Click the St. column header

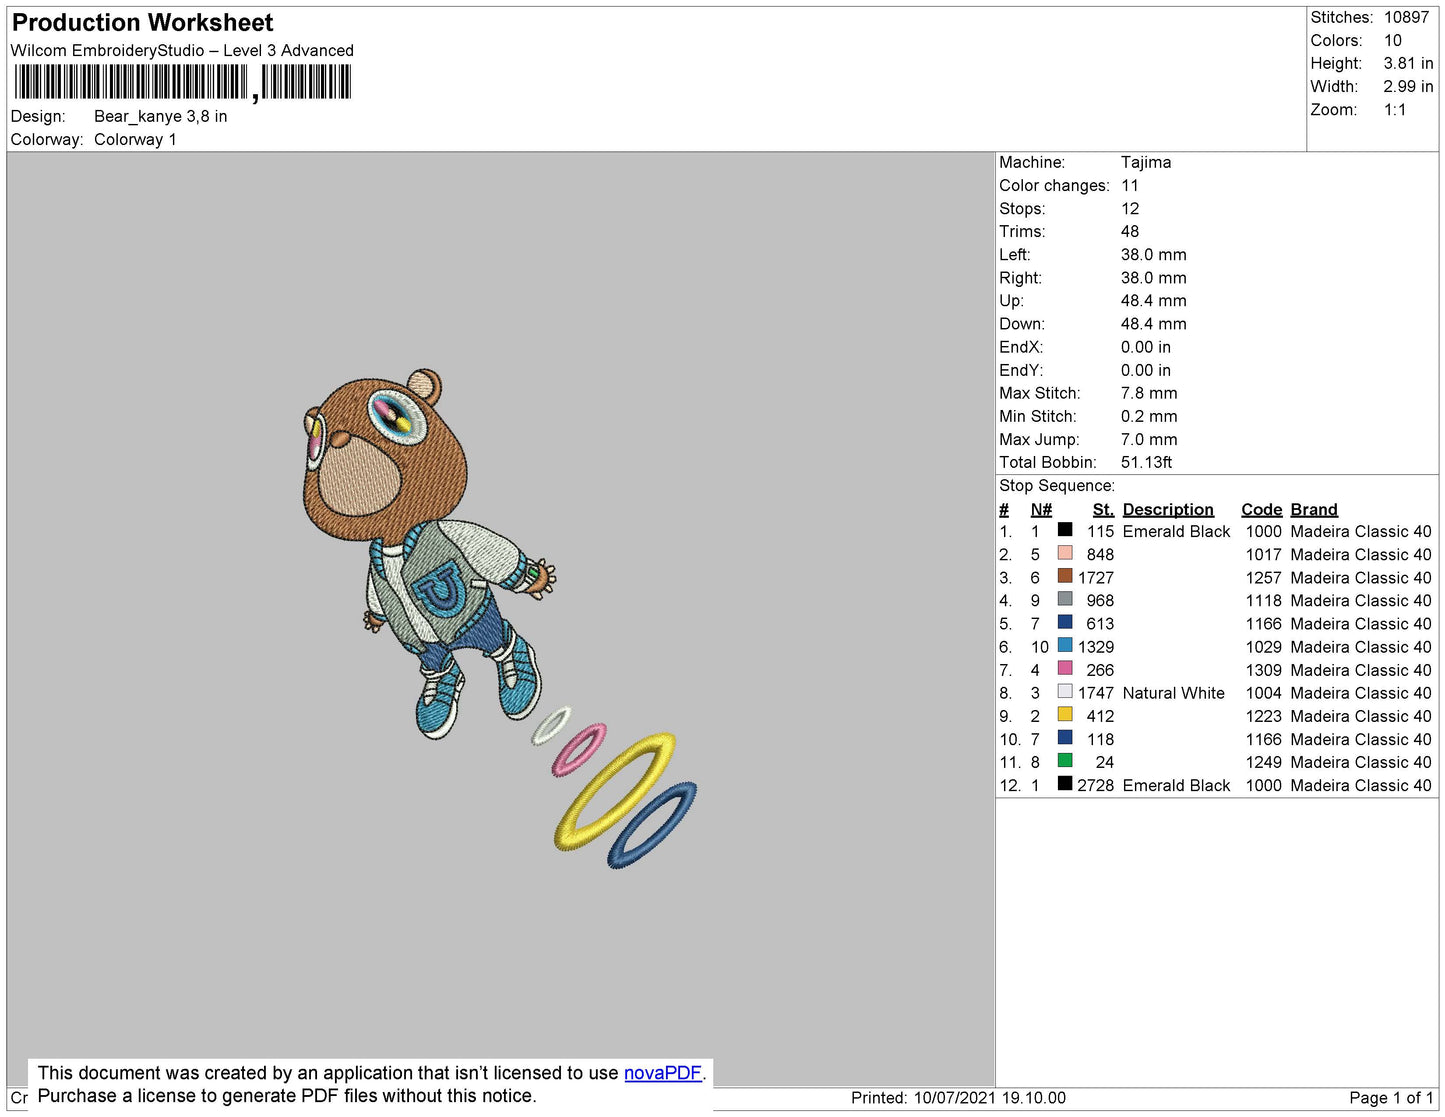click(x=1102, y=509)
